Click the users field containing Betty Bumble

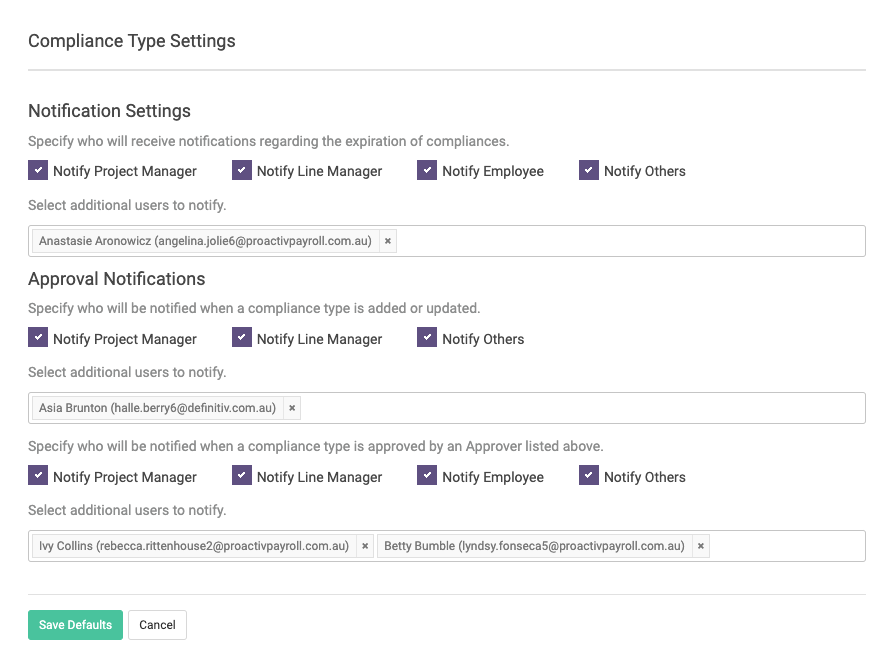tap(790, 546)
